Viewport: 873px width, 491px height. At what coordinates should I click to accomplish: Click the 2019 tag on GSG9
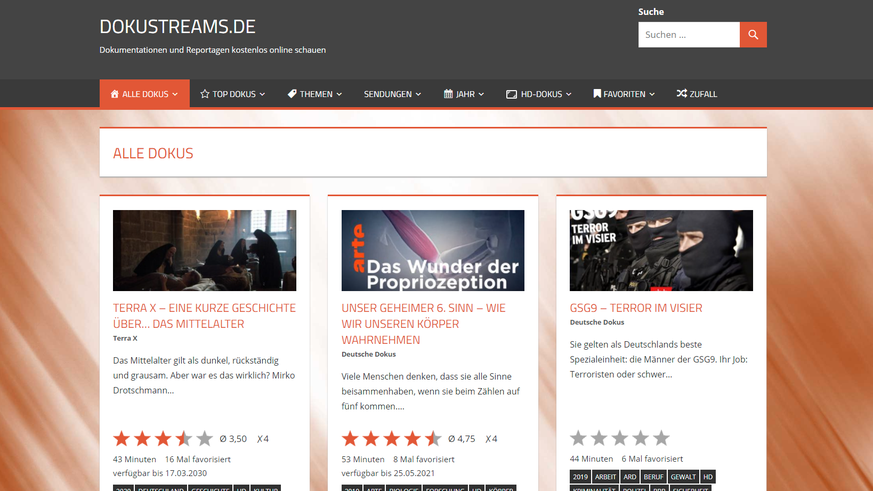coord(580,477)
